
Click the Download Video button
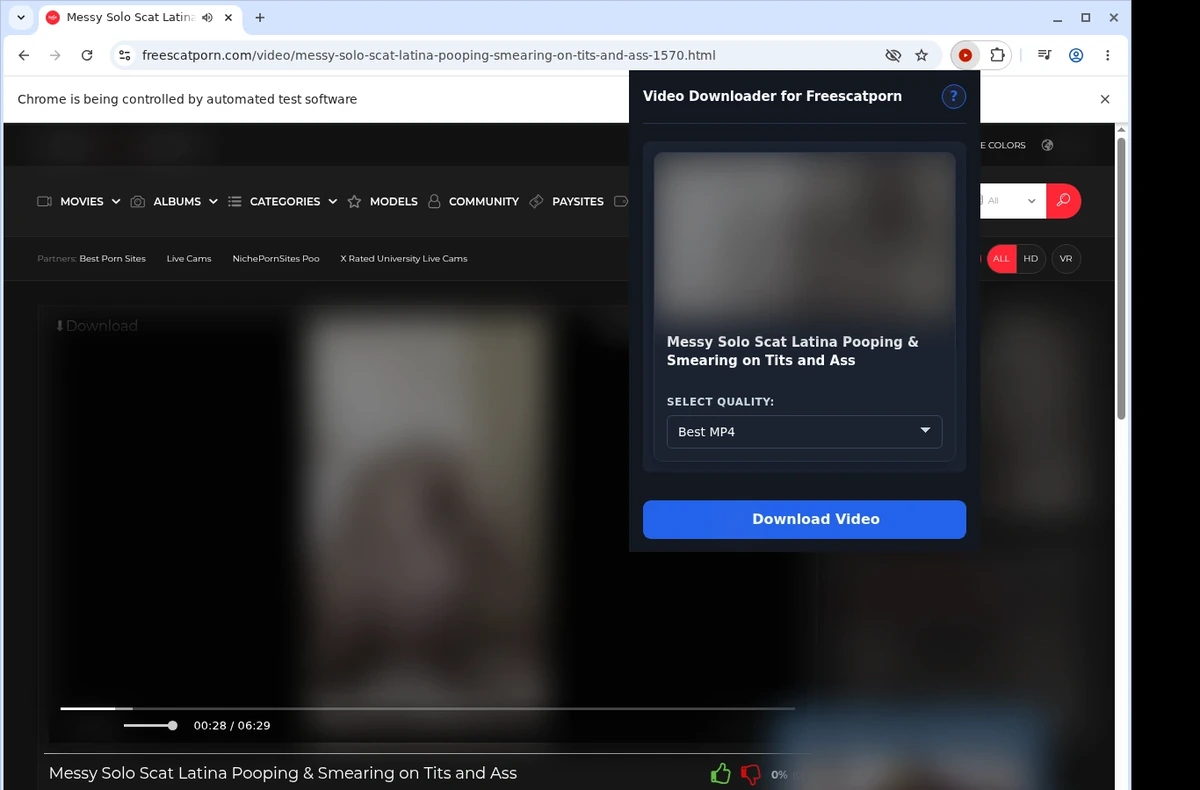804,519
